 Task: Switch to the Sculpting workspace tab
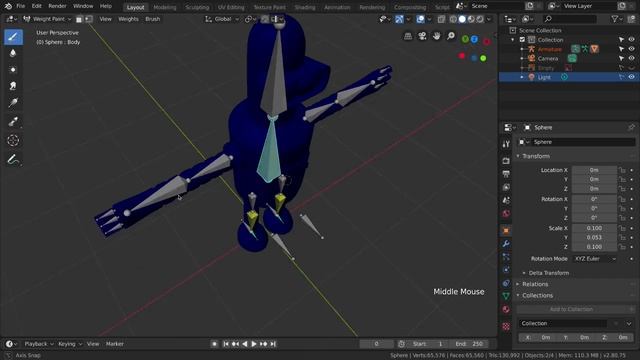[197, 7]
